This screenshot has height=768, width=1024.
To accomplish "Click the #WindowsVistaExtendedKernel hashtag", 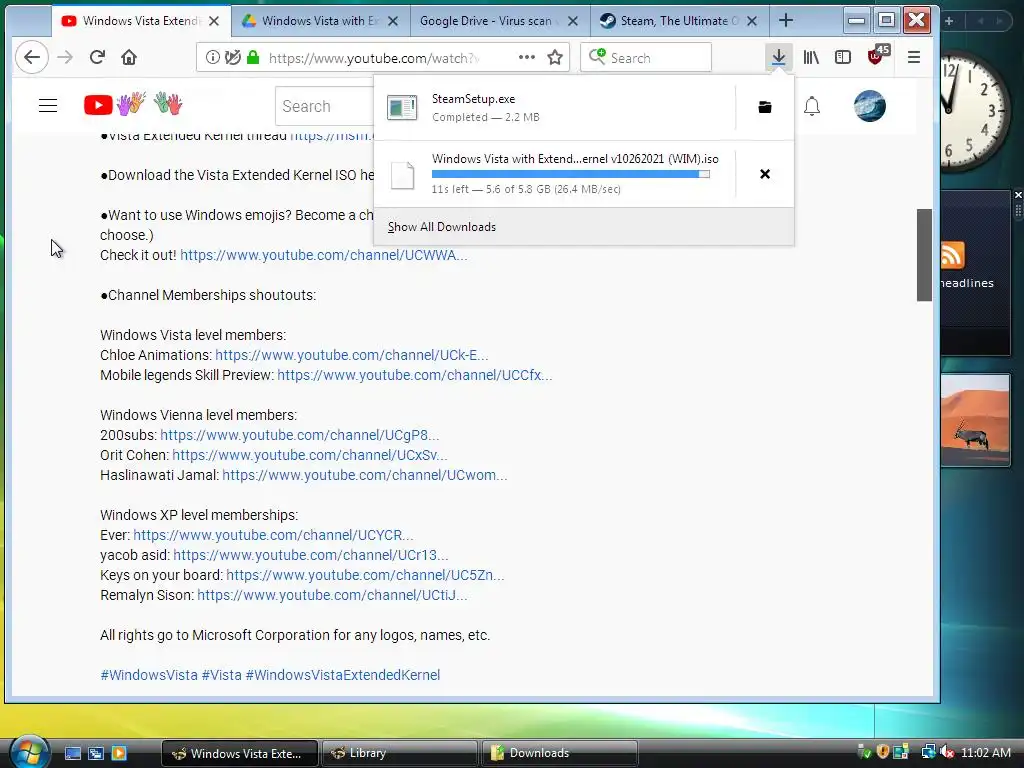I will pos(343,675).
